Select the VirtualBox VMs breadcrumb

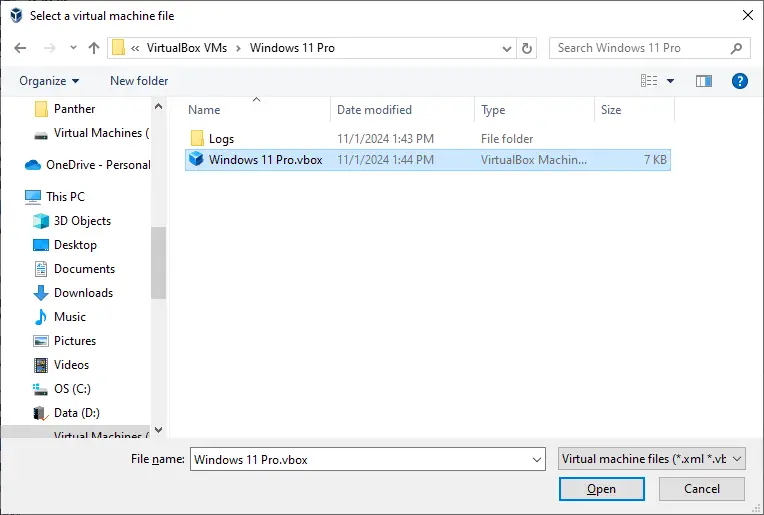[x=187, y=48]
